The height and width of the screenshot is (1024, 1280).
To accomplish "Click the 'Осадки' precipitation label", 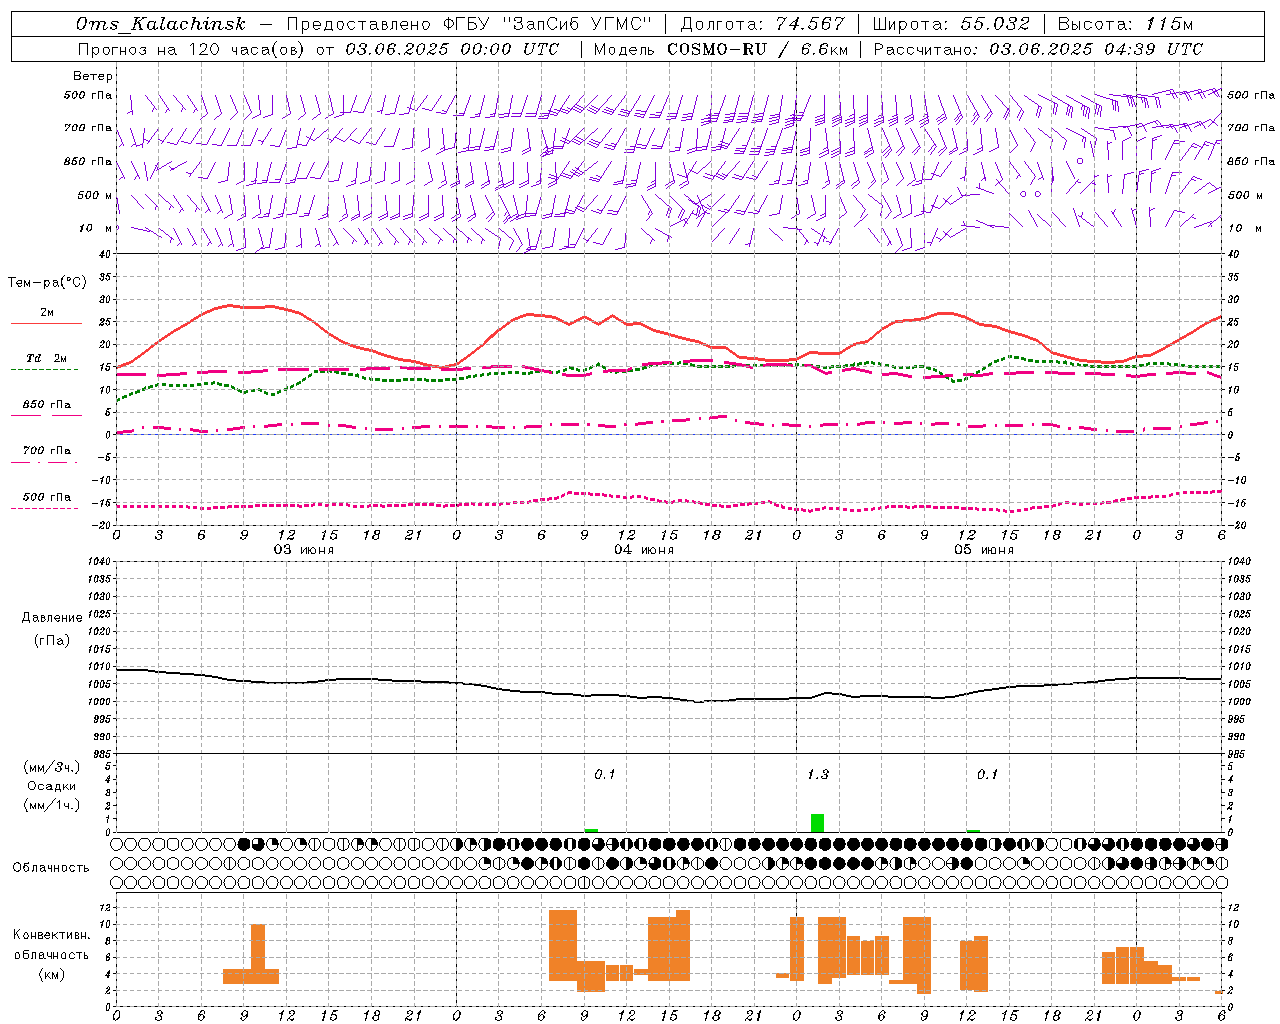I will [x=52, y=786].
